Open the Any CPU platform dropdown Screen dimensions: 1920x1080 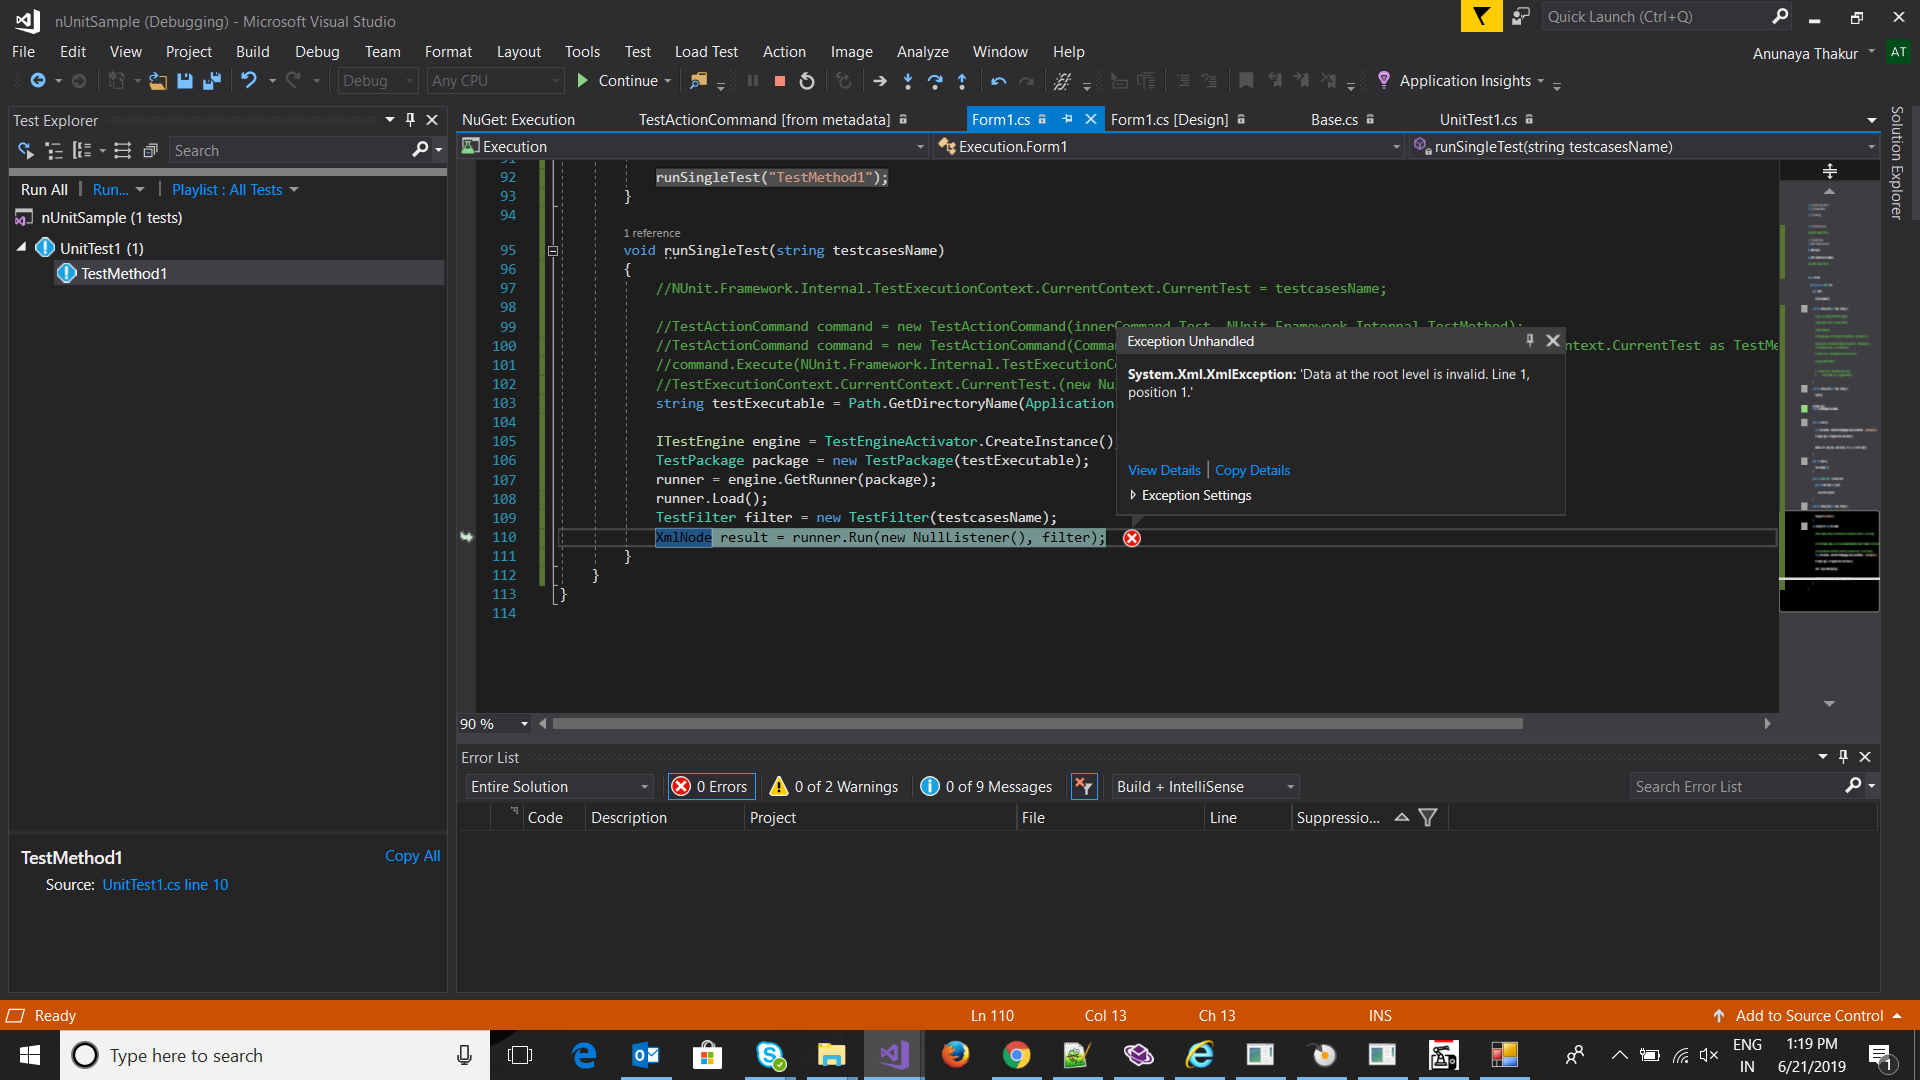click(557, 80)
